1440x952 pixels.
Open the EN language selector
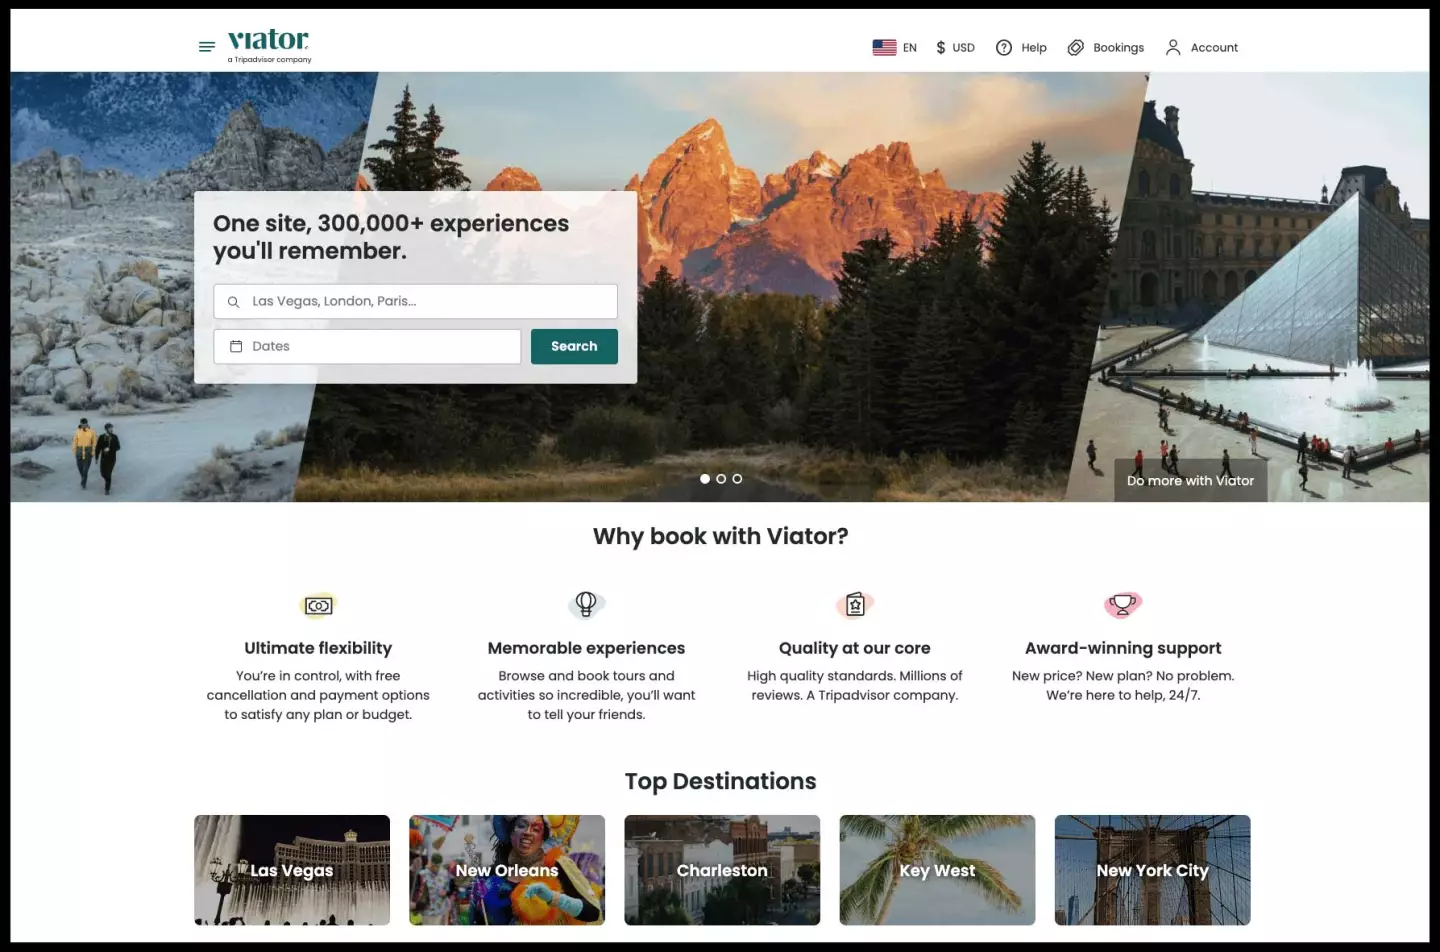click(894, 47)
